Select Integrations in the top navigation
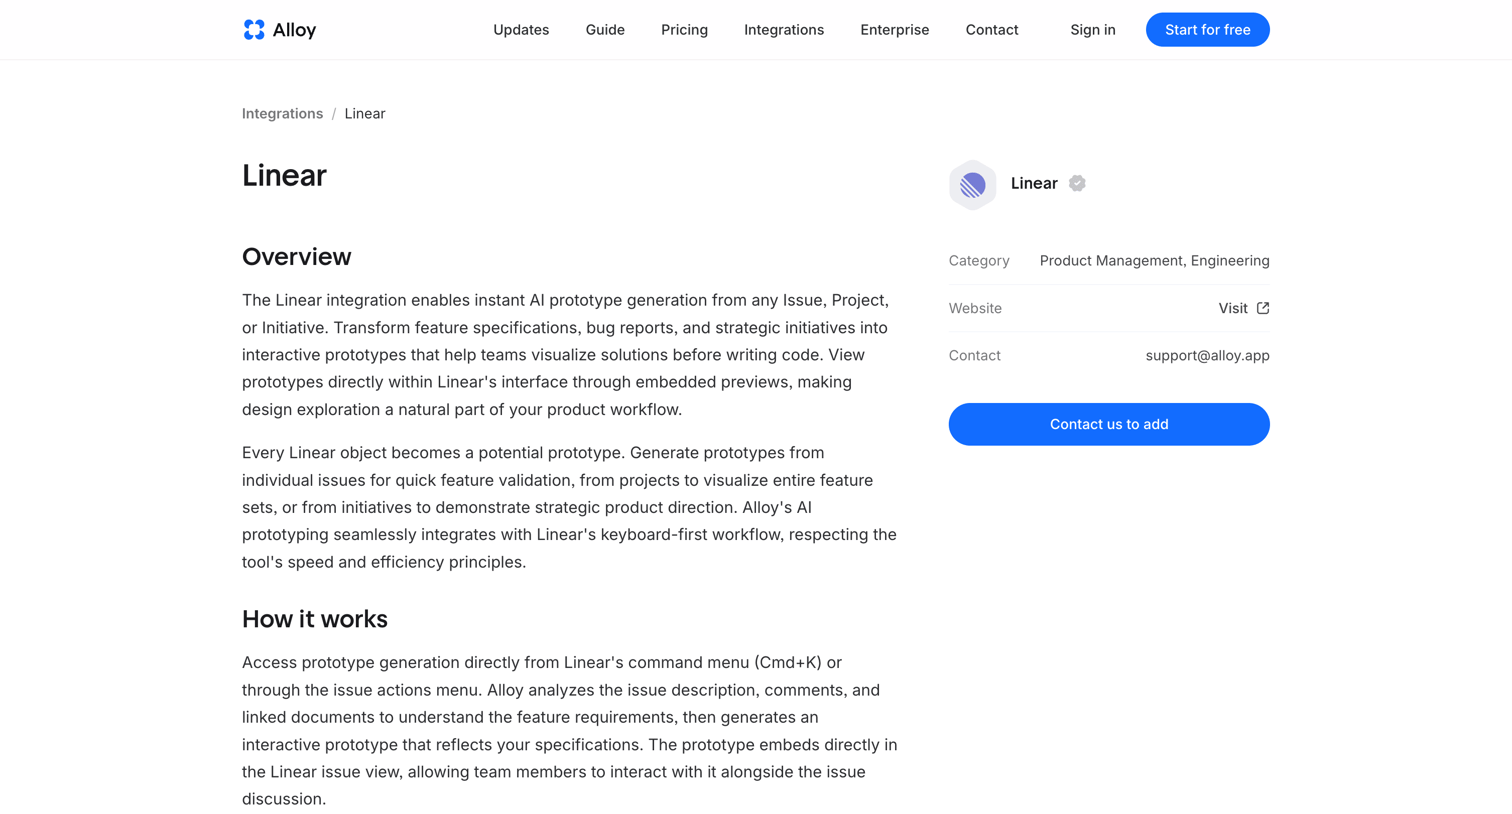 tap(784, 30)
